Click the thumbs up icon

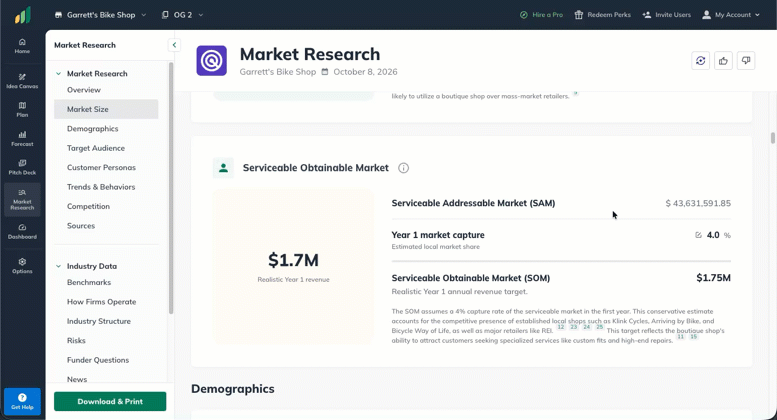point(723,60)
